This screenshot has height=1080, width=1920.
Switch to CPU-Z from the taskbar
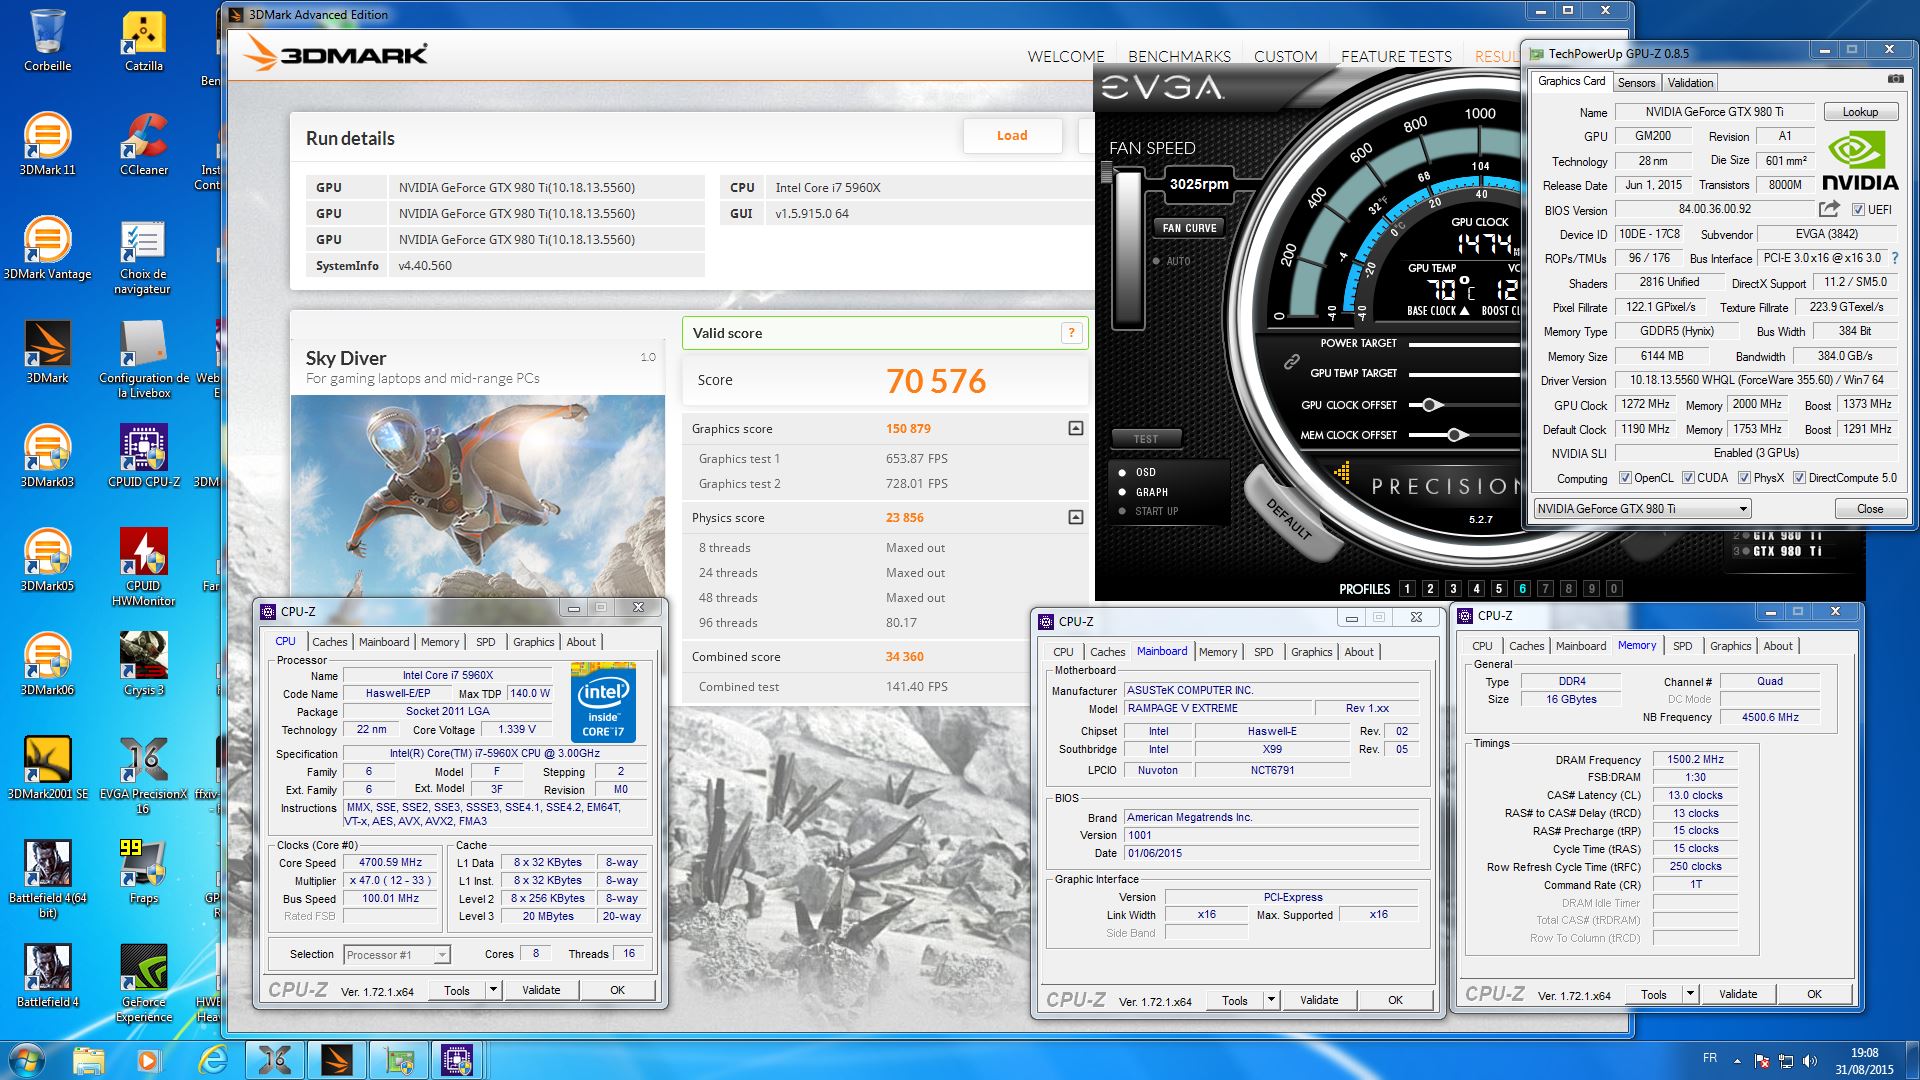pyautogui.click(x=457, y=1059)
